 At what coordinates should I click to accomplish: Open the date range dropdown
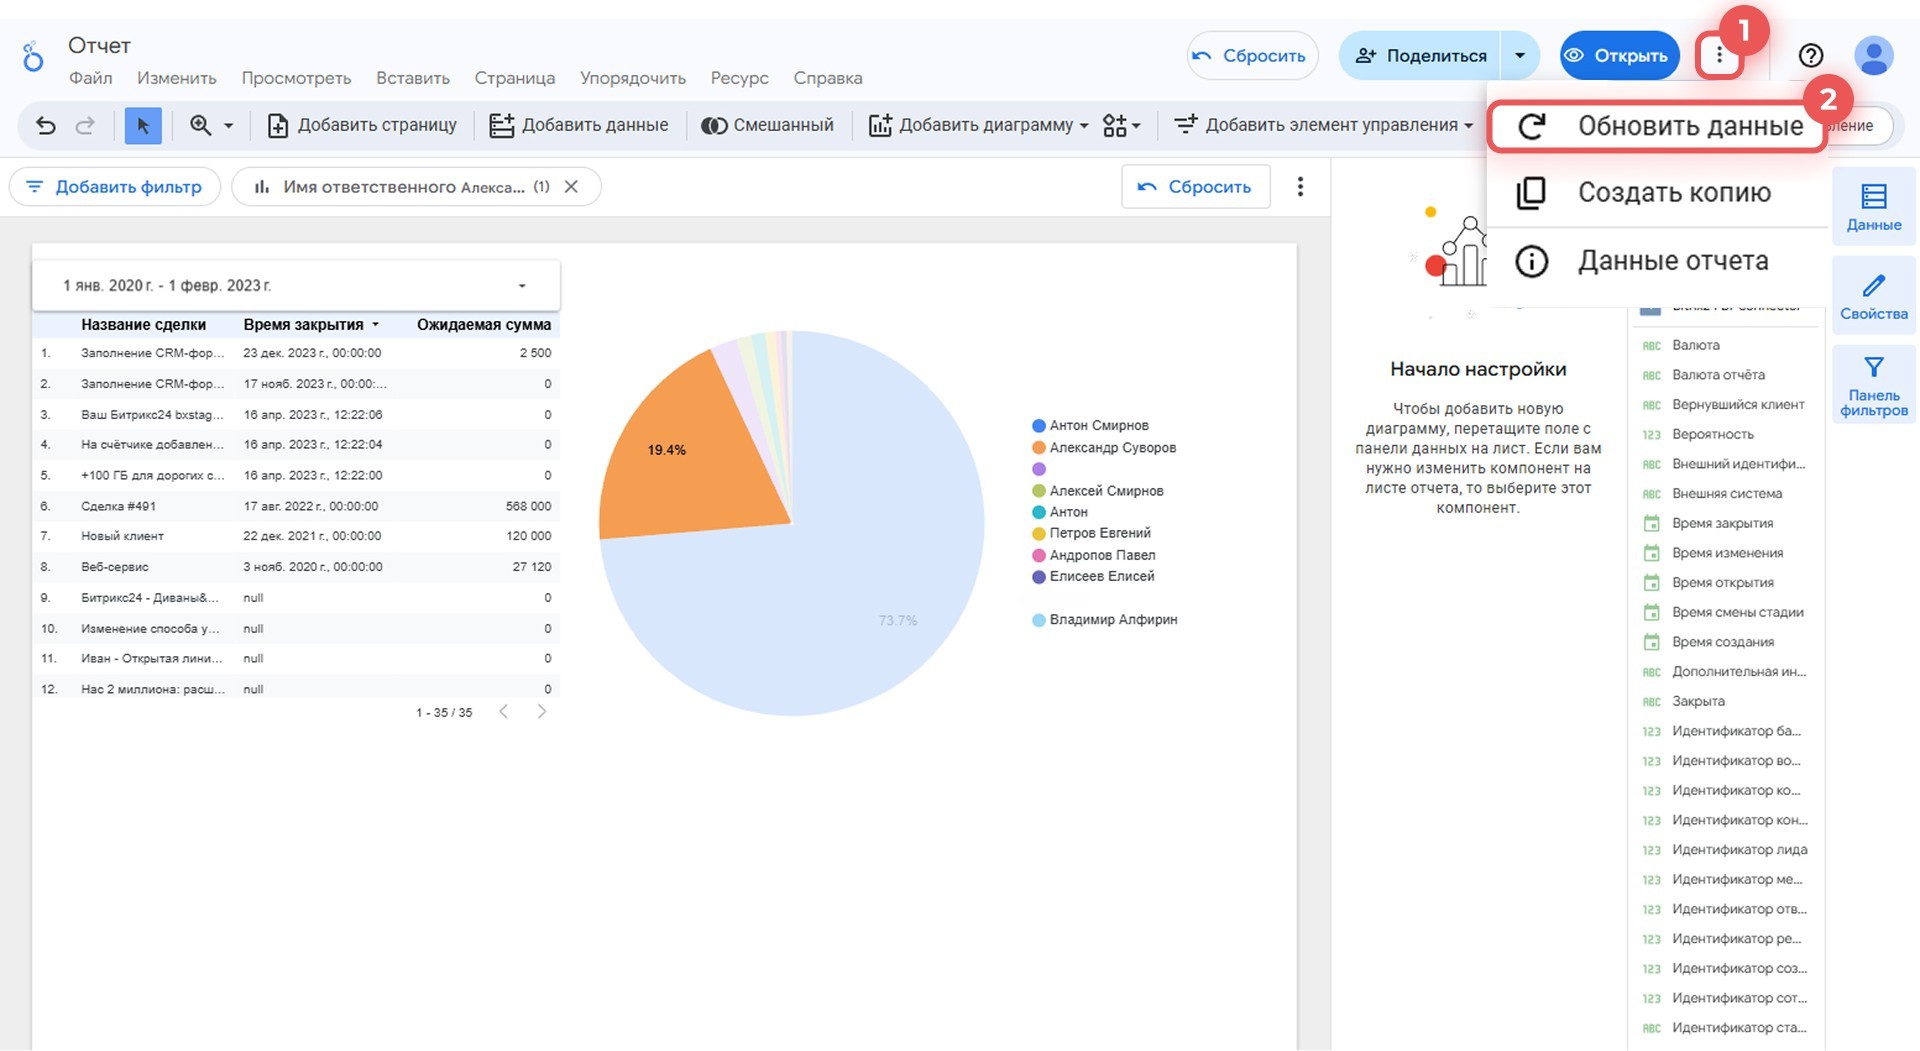click(x=296, y=286)
